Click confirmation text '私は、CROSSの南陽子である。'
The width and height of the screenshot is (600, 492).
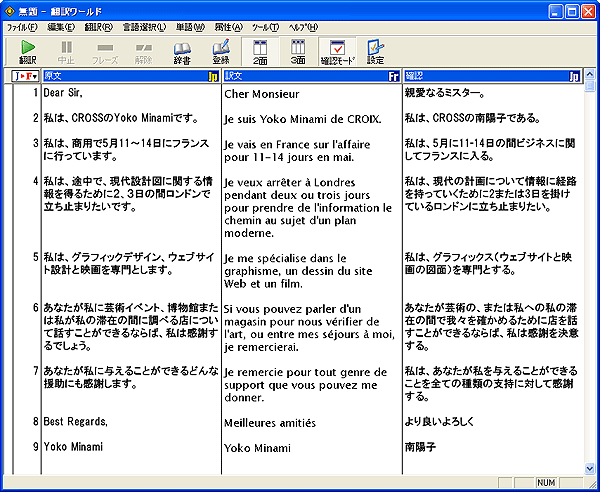click(473, 118)
